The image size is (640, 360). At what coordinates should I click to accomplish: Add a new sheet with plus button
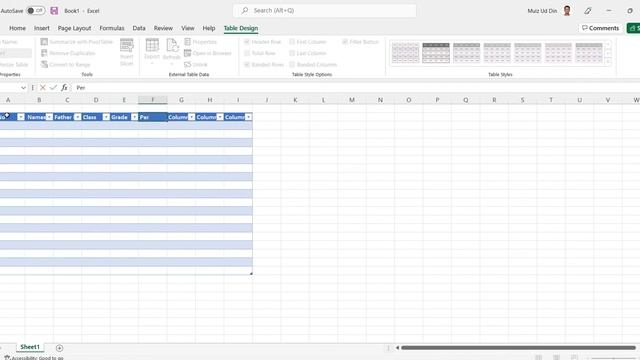tap(59, 348)
